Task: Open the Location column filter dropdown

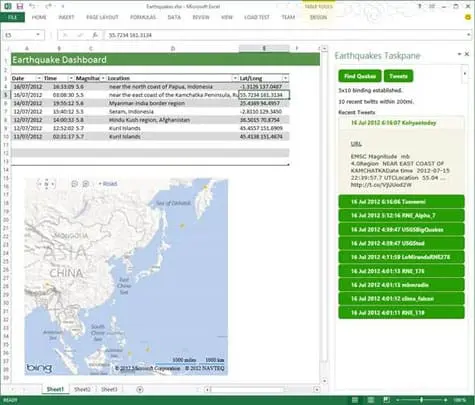Action: tap(235, 78)
